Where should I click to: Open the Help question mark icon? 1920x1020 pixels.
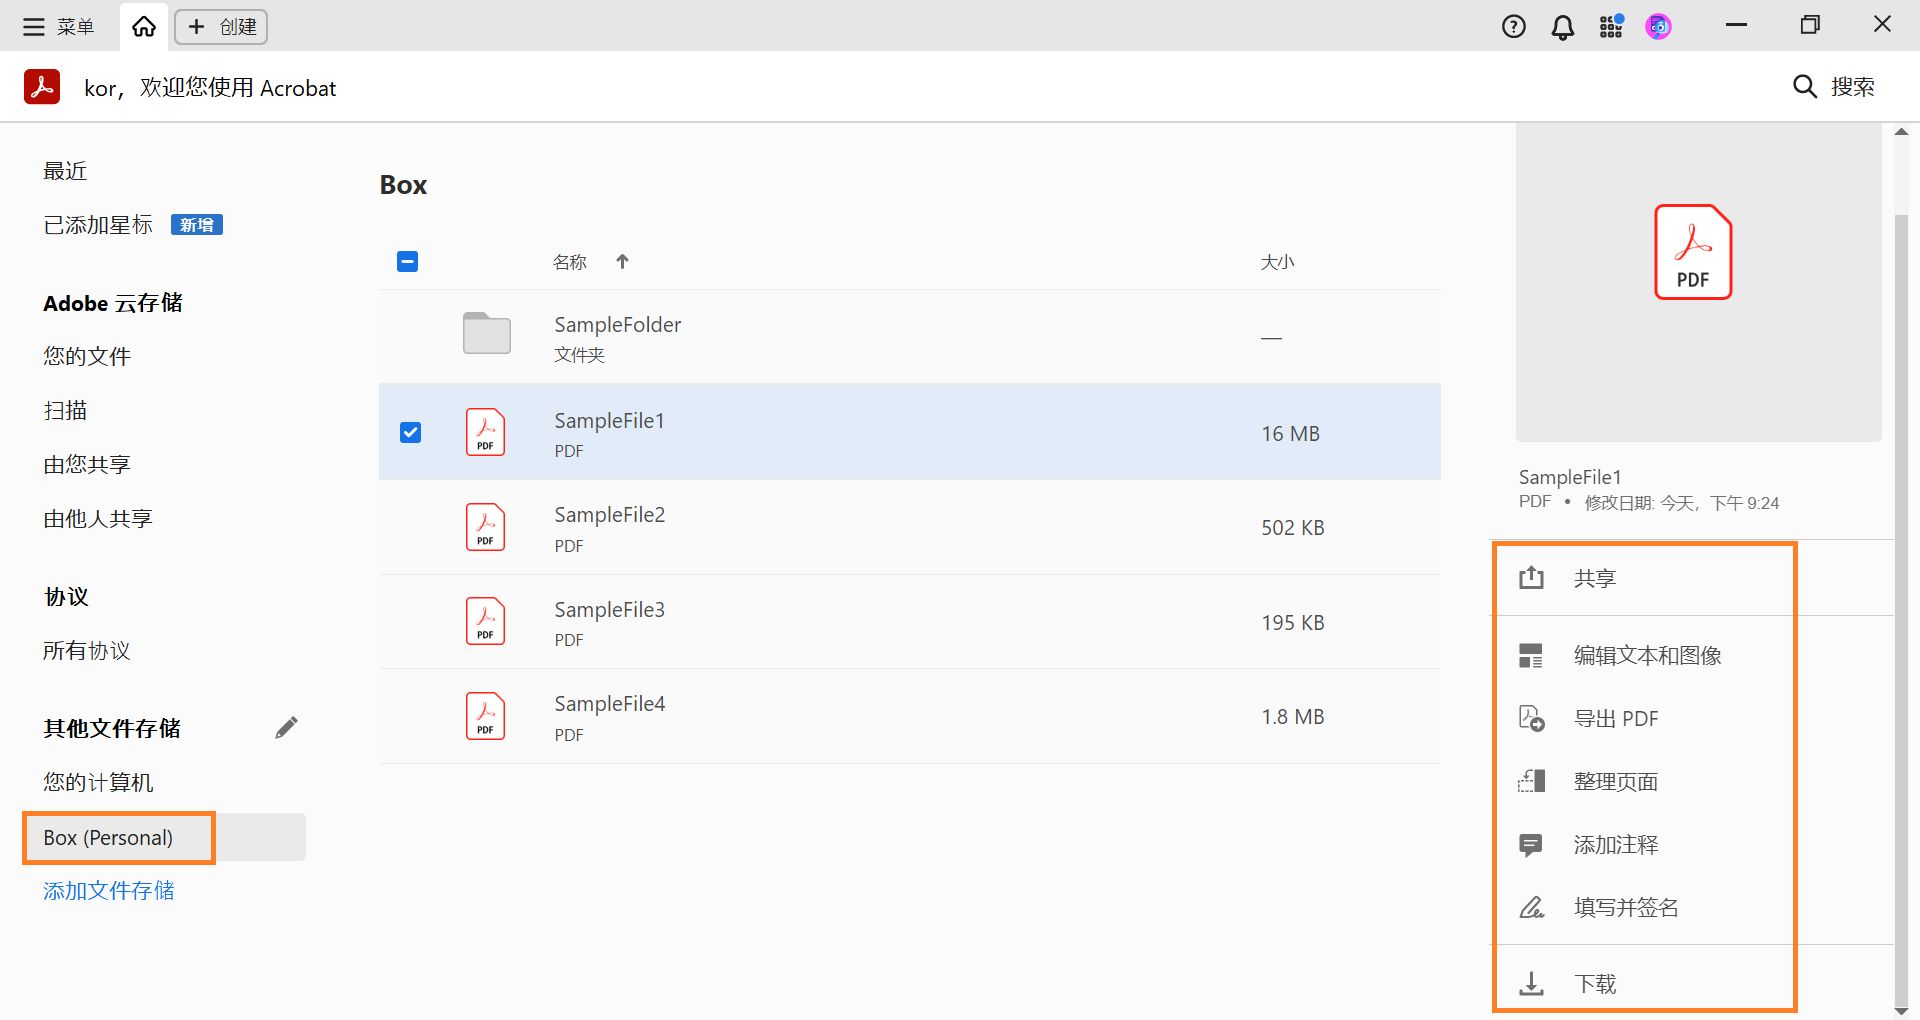pyautogui.click(x=1513, y=27)
